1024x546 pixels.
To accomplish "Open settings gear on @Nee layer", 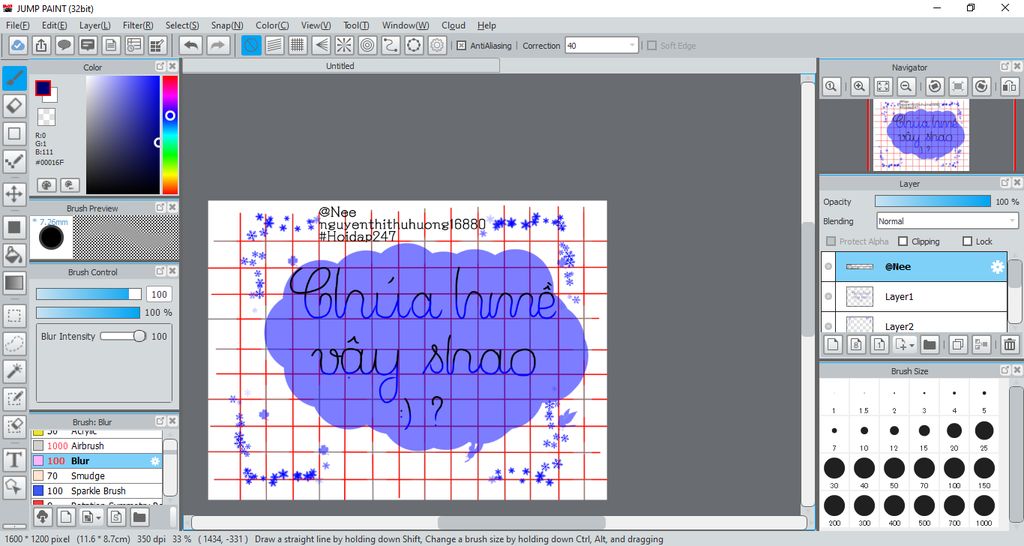I will (x=997, y=266).
